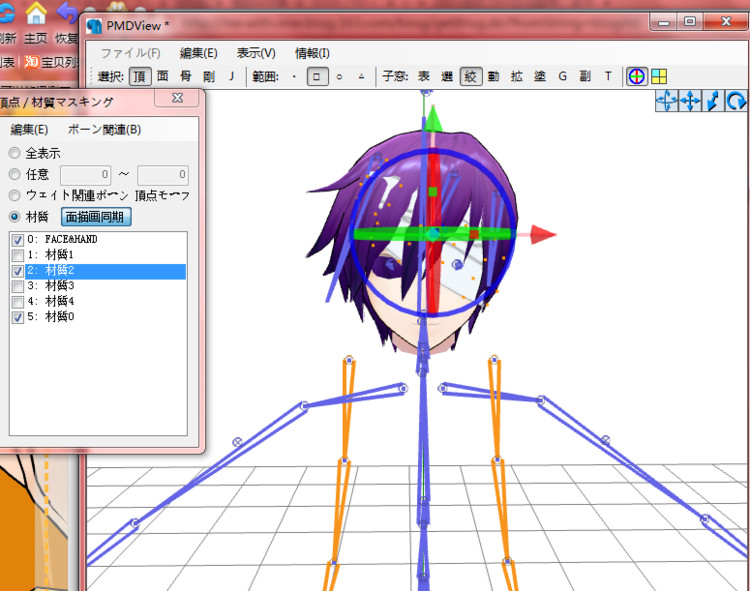Click the diagonal zoom arrow icon
The height and width of the screenshot is (591, 750).
point(713,101)
